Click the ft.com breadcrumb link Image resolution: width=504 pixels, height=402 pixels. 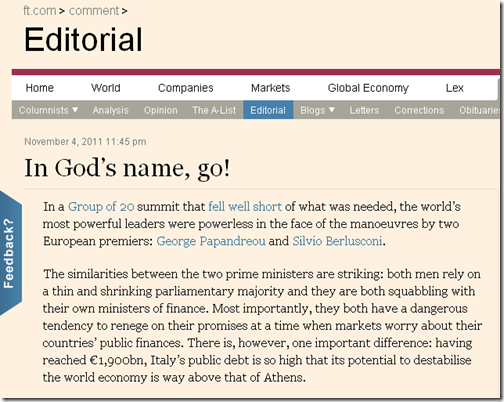click(40, 11)
